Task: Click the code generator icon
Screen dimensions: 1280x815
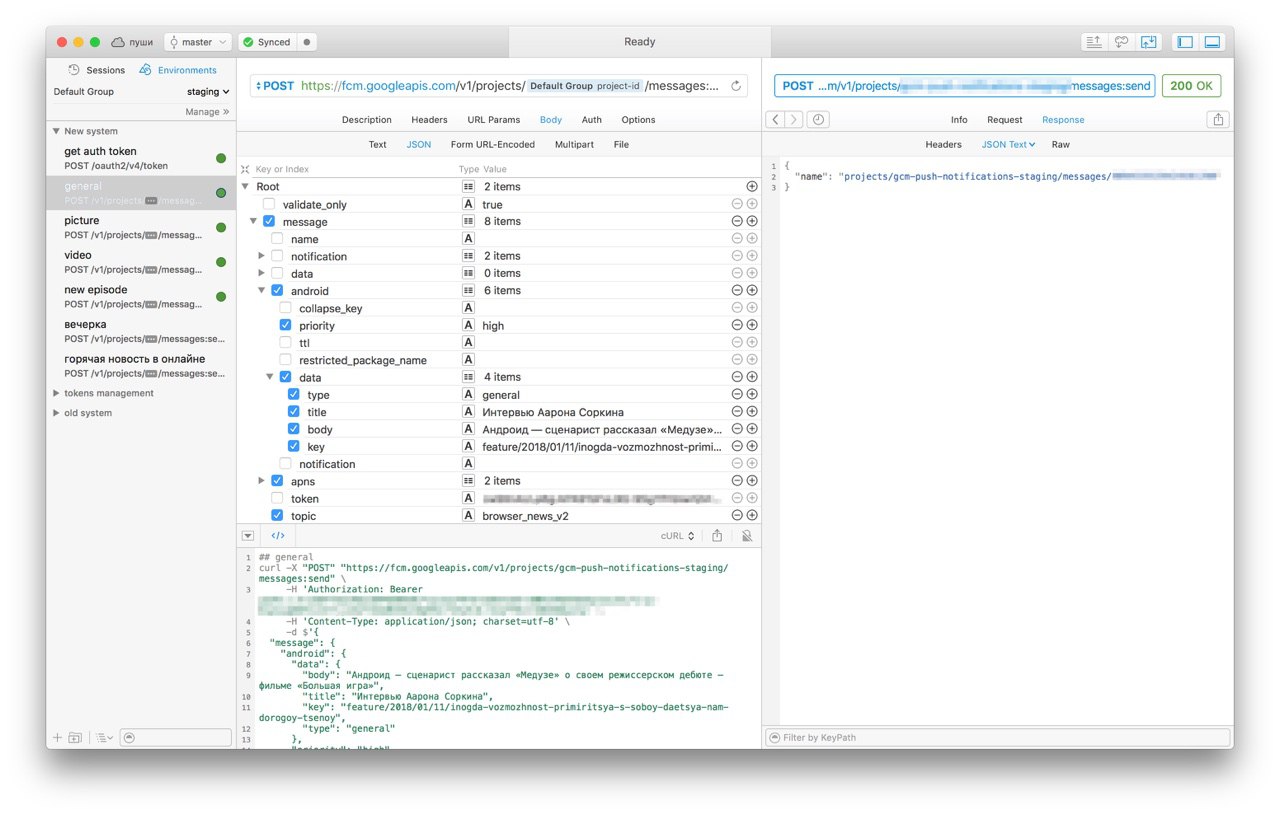Action: 278,536
